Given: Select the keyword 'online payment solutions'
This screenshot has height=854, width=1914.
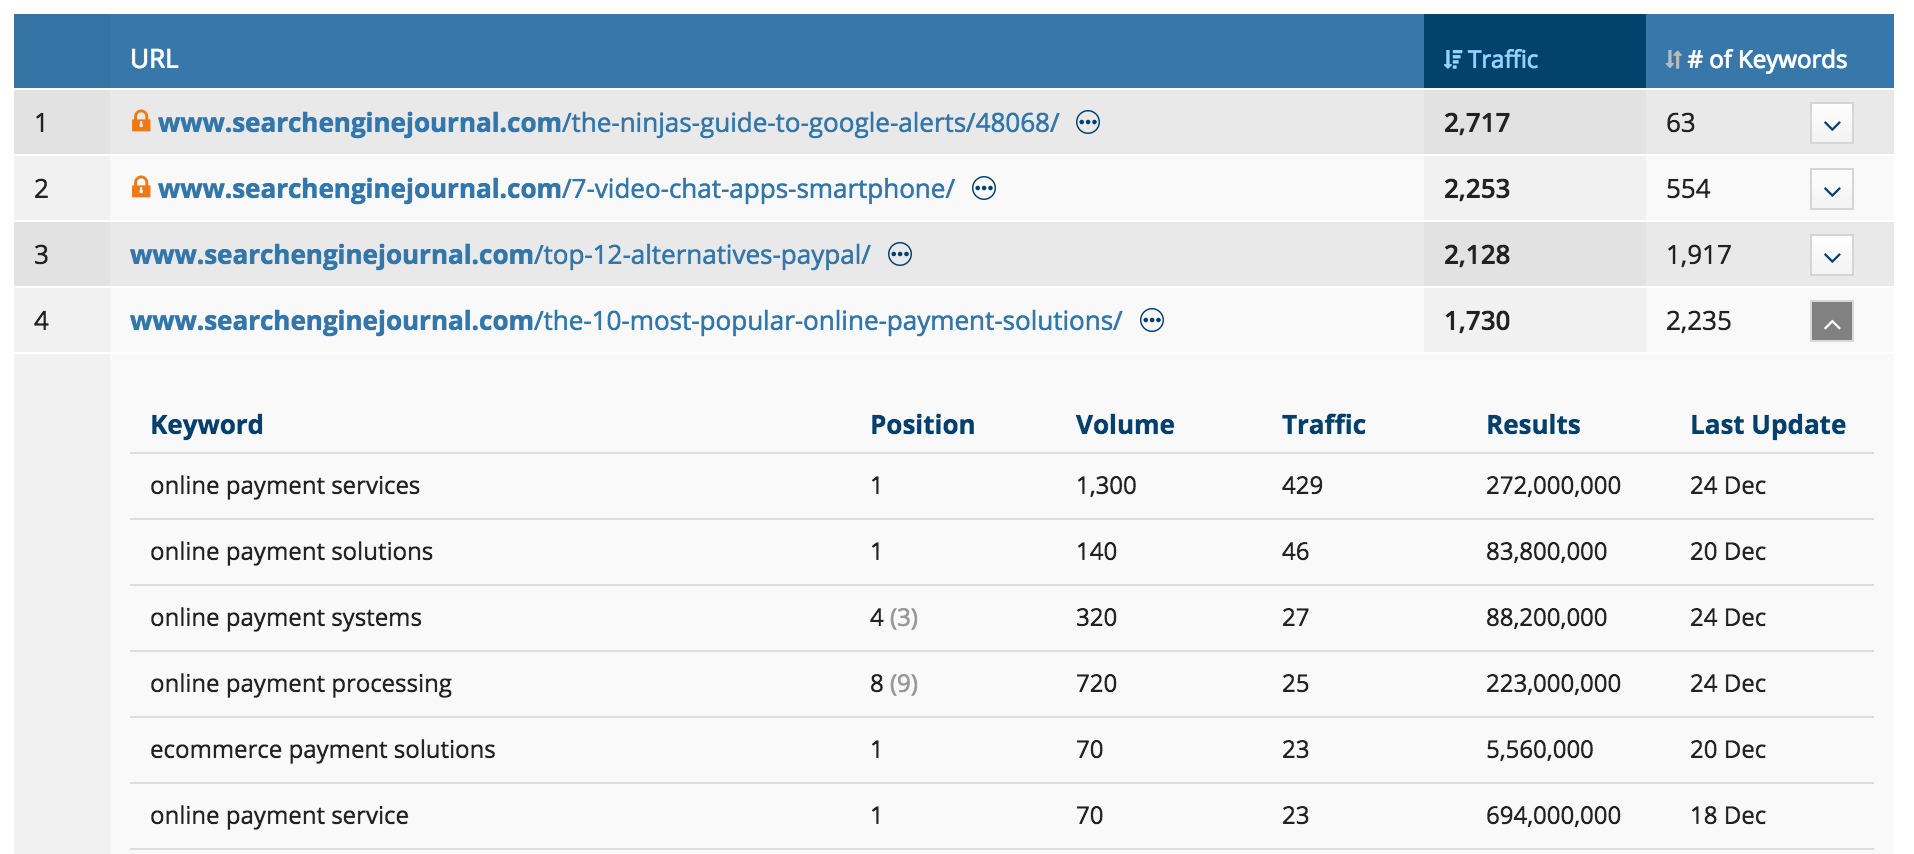Looking at the screenshot, I should click(x=291, y=552).
